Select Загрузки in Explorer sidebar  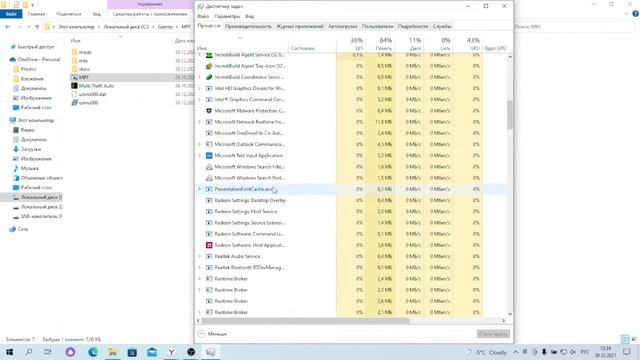[31, 149]
